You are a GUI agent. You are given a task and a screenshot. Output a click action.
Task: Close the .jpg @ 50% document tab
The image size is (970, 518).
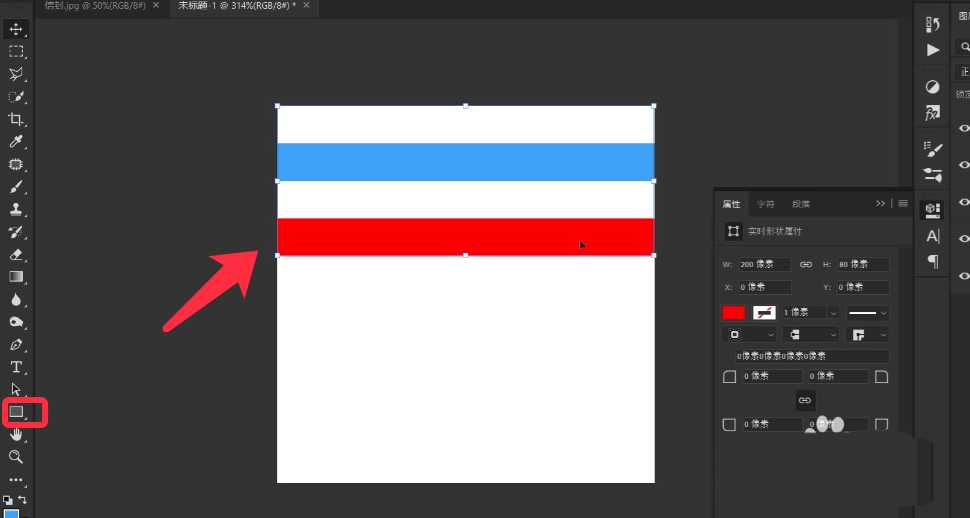point(155,5)
